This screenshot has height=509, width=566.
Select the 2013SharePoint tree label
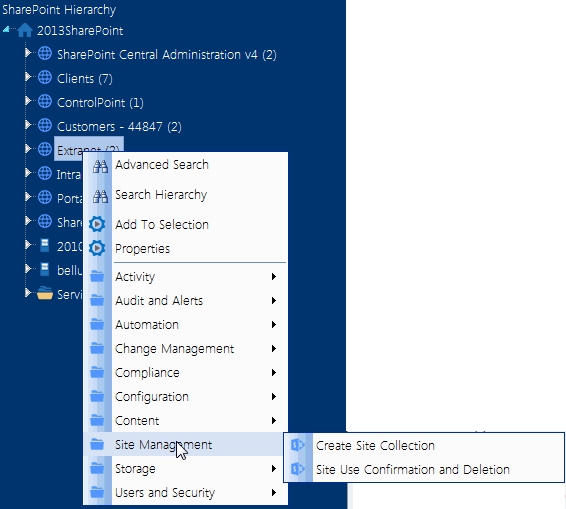click(80, 31)
